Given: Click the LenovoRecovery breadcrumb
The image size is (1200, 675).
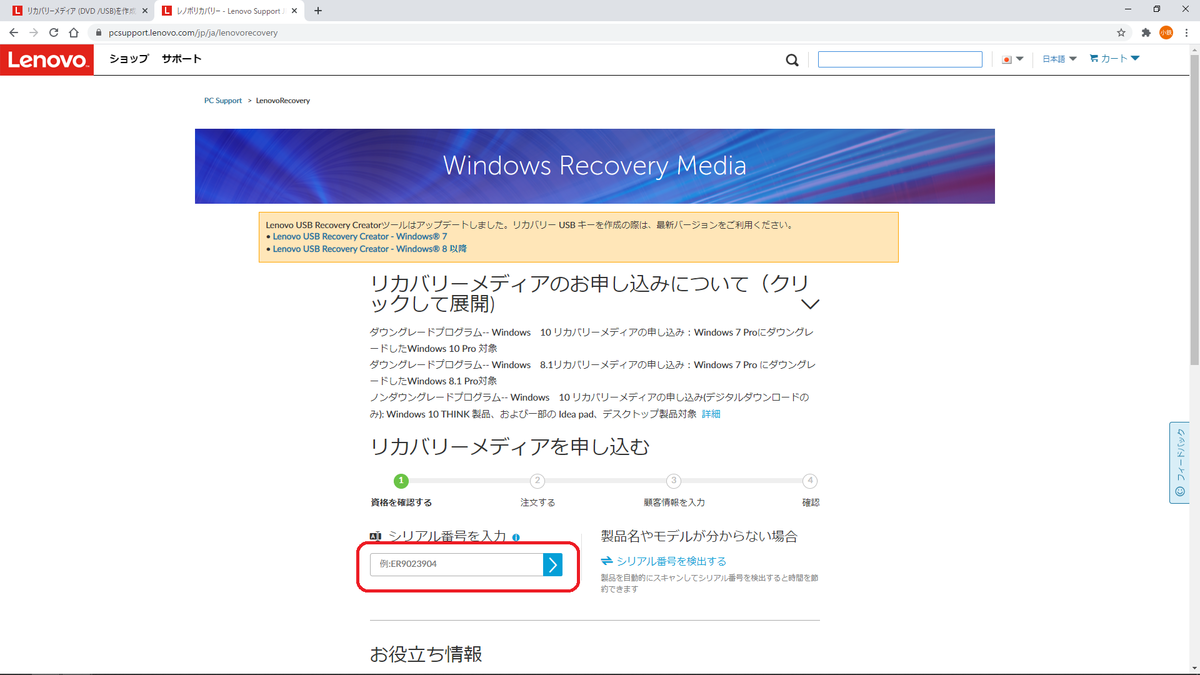Looking at the screenshot, I should click(x=283, y=101).
